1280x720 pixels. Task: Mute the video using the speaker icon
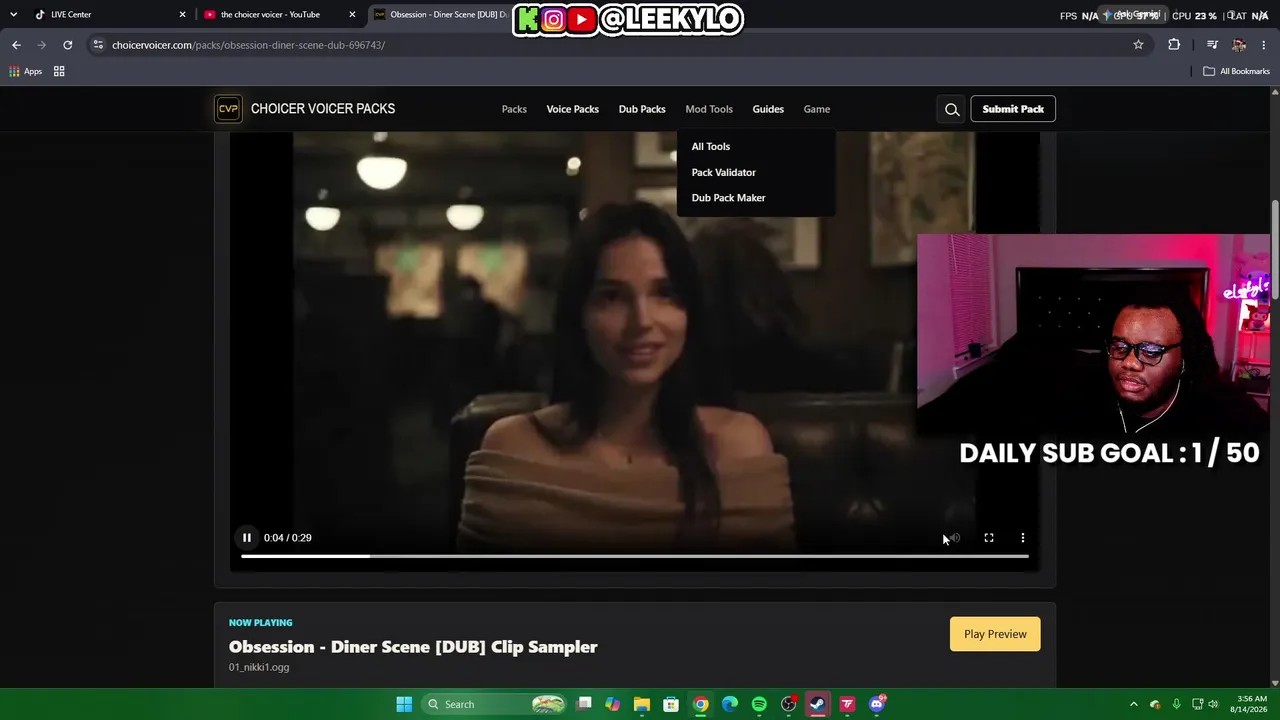(953, 538)
